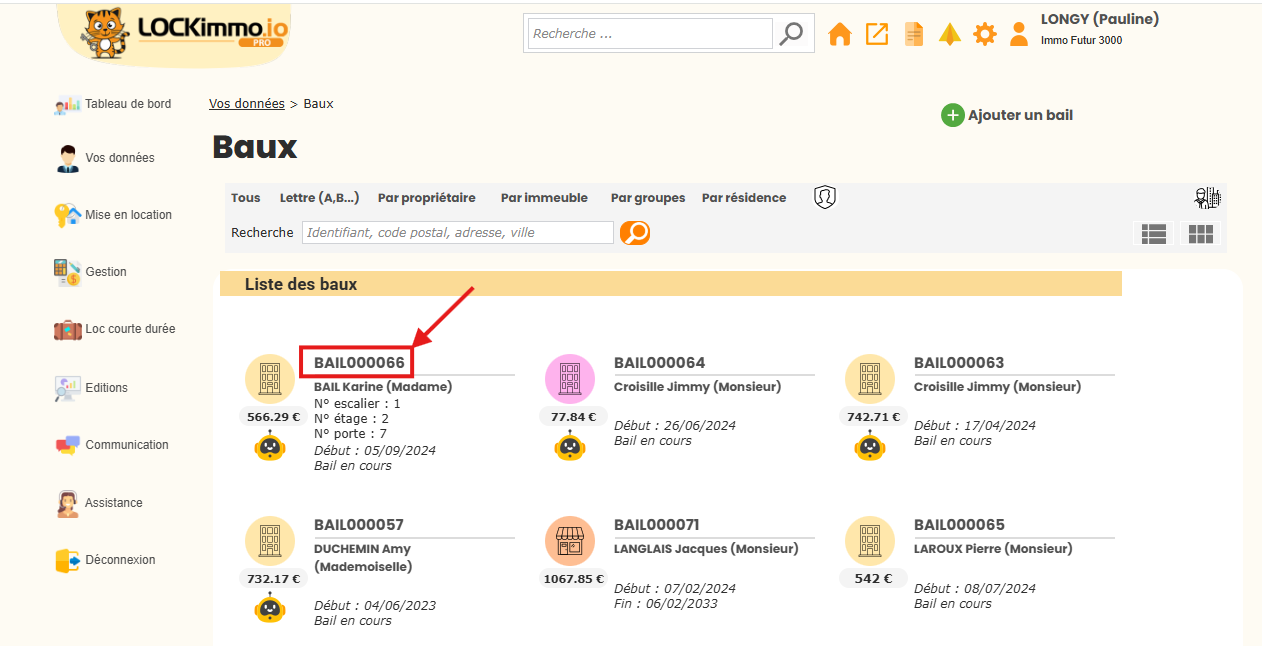Click the Vos données person icon in sidebar
Screen dimensions: 1262x646
click(x=68, y=158)
